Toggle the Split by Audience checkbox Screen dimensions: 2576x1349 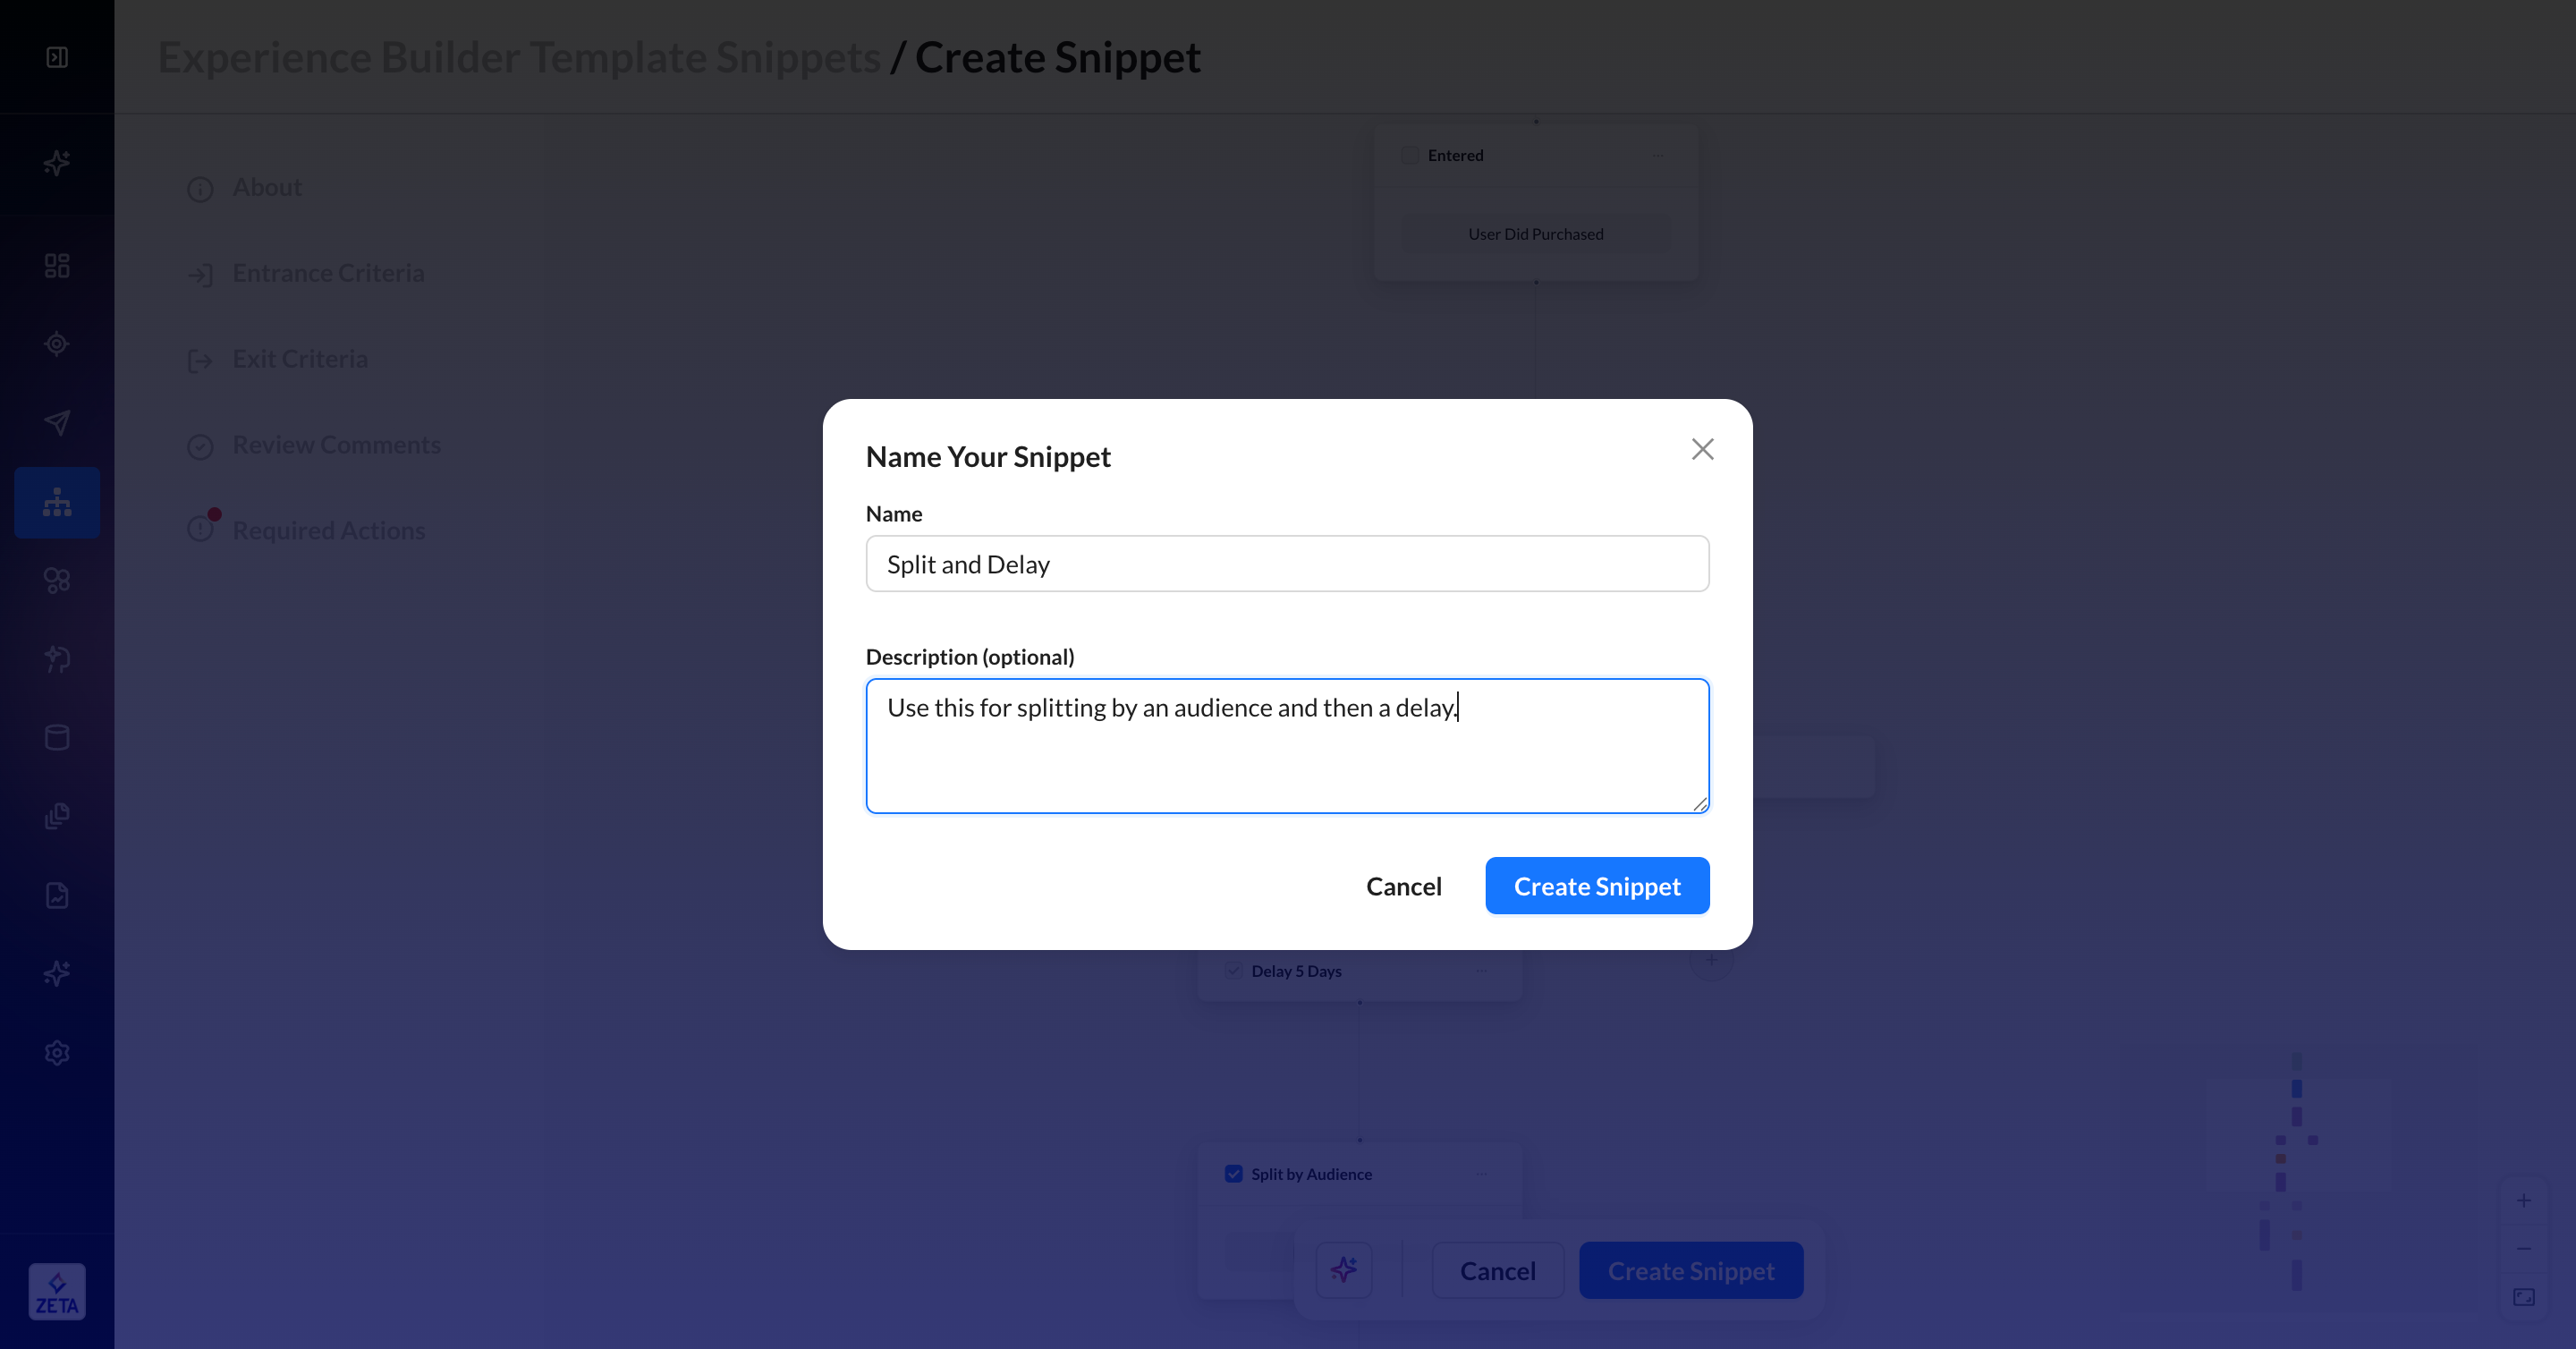coord(1234,1174)
